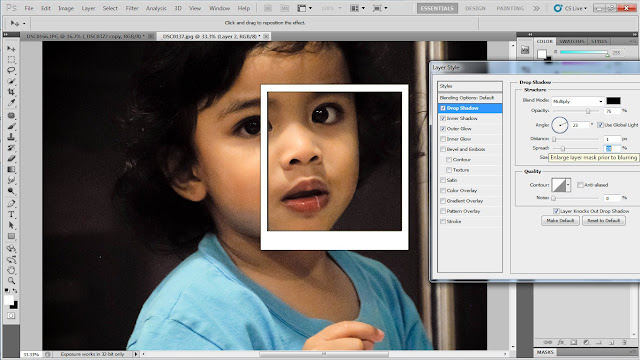Enable the Satin checkbox
This screenshot has width=640, height=360.
[x=443, y=180]
